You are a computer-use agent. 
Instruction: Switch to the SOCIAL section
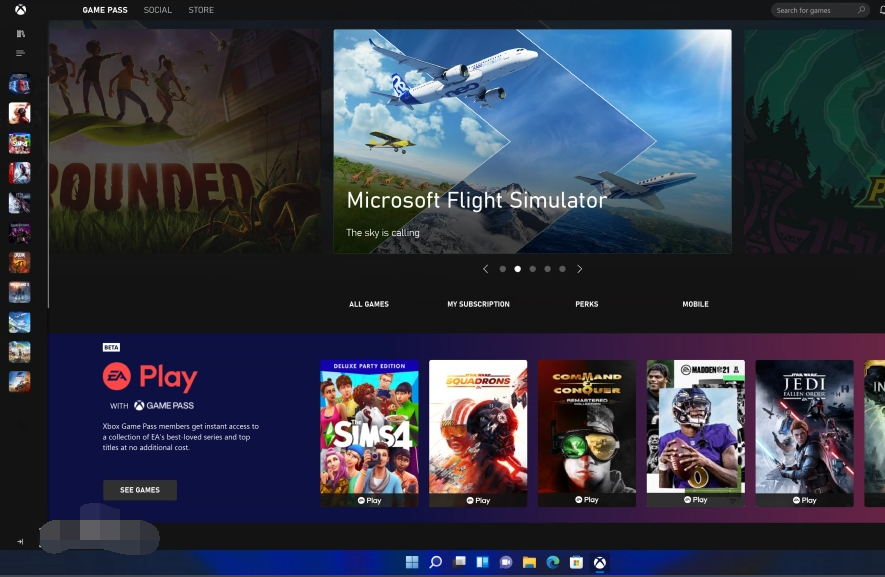(157, 9)
